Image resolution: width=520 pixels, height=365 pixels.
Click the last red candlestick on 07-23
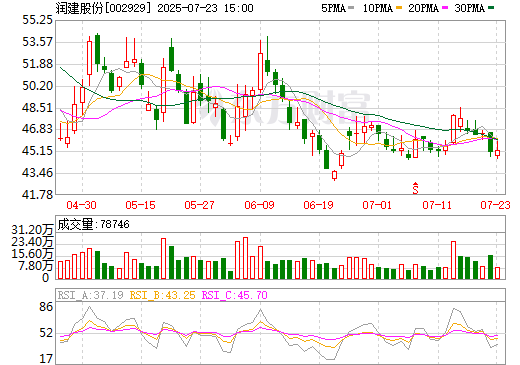497,153
